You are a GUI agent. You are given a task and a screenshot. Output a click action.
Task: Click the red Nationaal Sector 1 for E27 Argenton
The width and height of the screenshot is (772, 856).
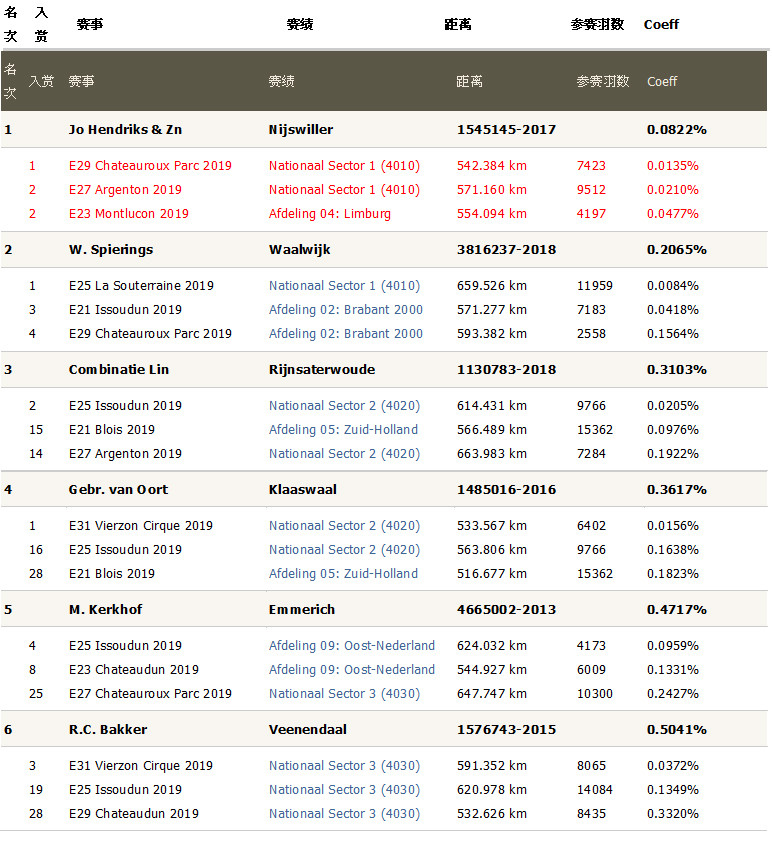(344, 190)
